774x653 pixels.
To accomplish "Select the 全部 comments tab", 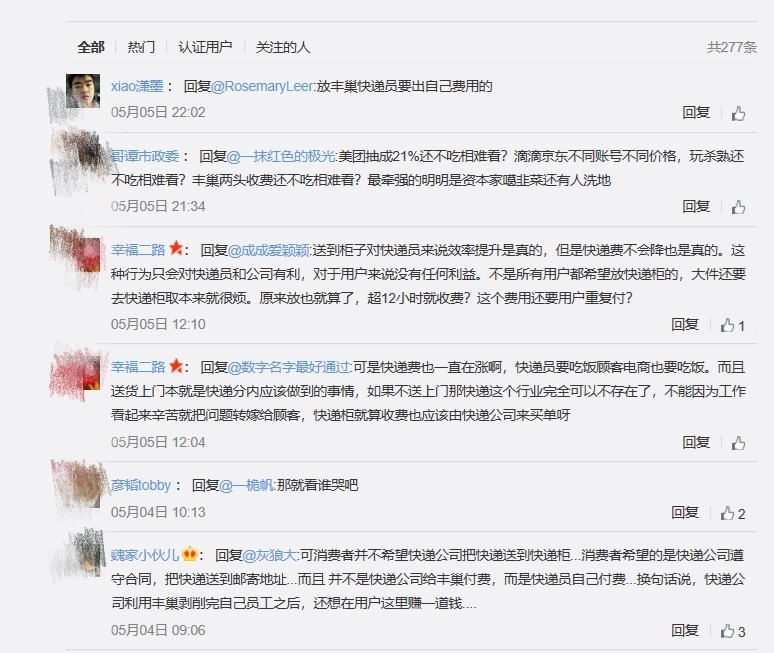I will [91, 47].
